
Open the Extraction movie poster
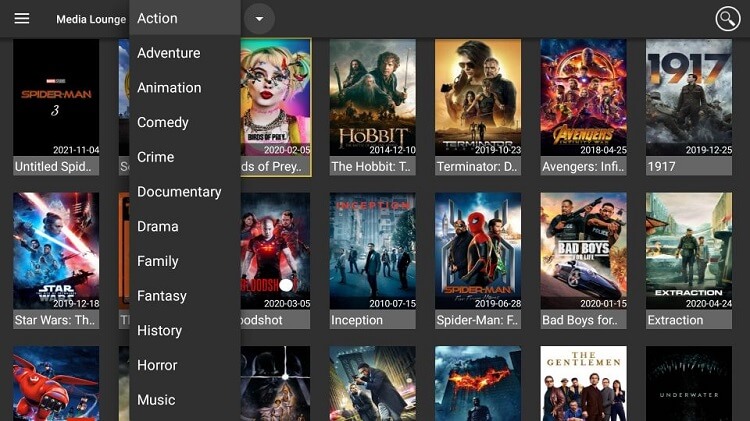(689, 251)
